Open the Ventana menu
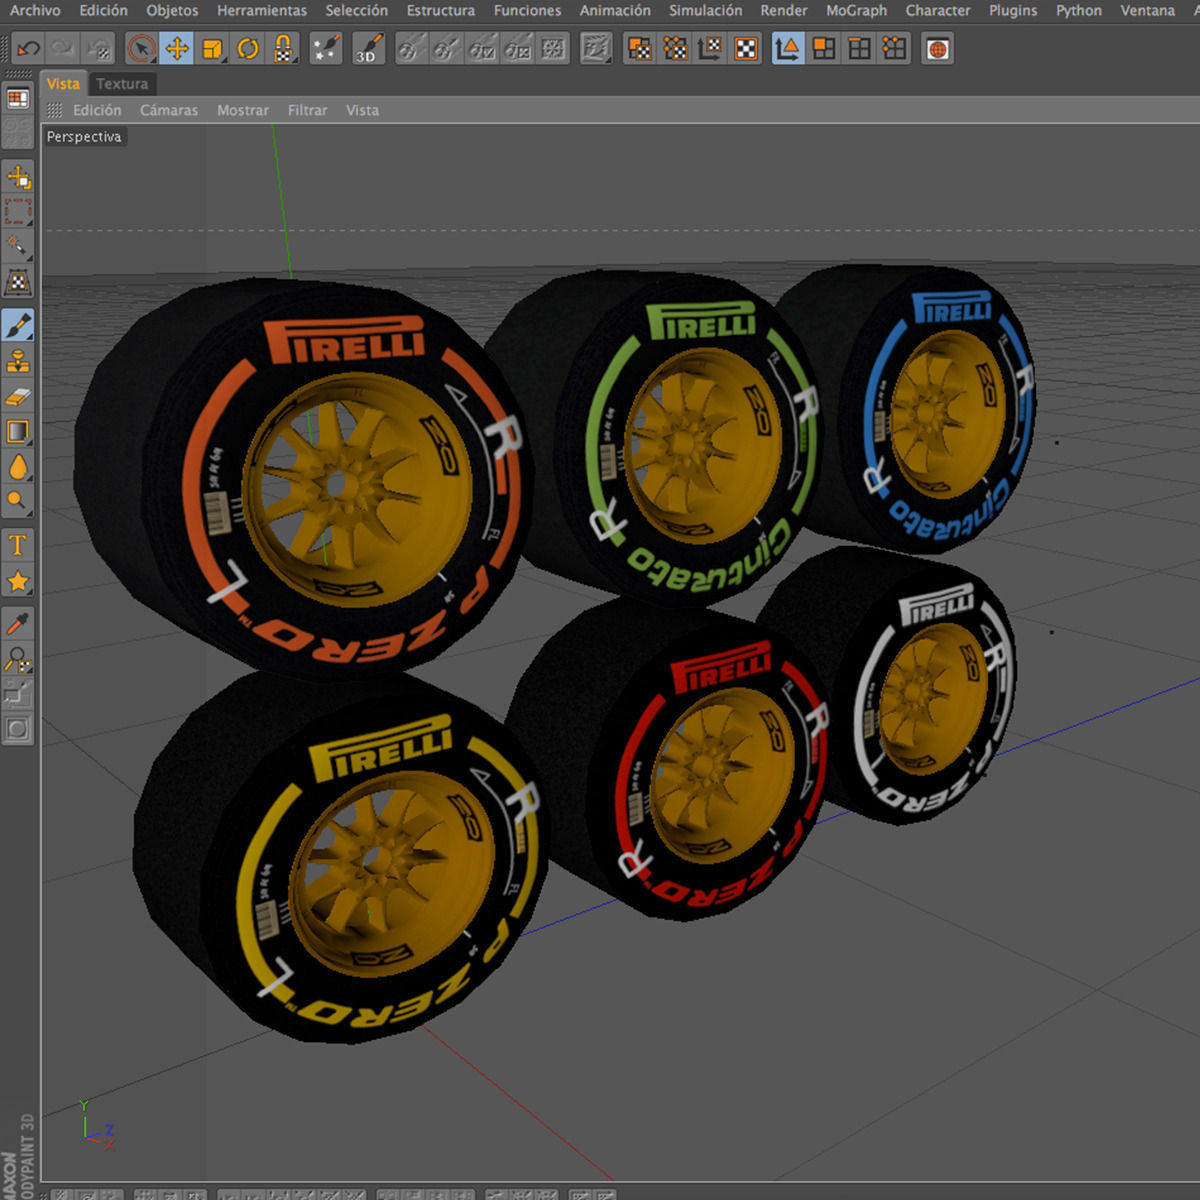This screenshot has width=1200, height=1200. point(1147,10)
